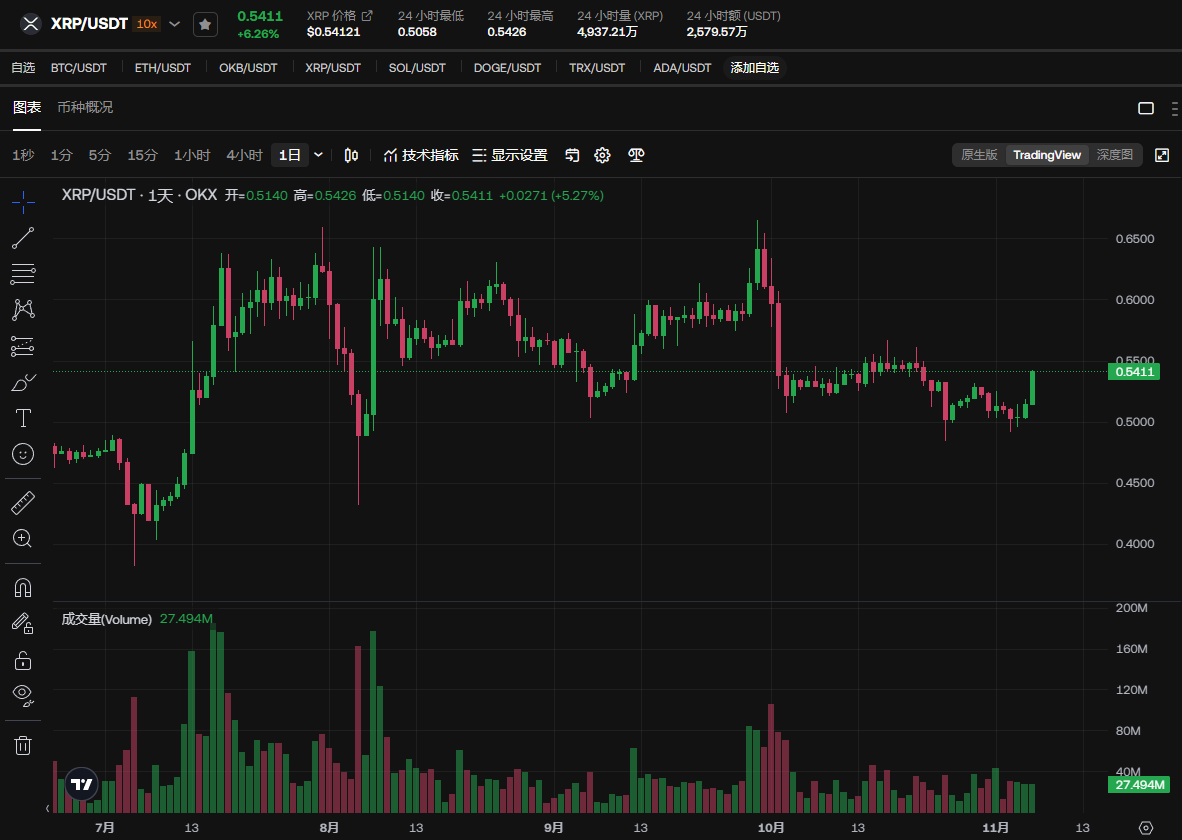Click the 添加自选 button
Viewport: 1182px width, 840px height.
754,68
